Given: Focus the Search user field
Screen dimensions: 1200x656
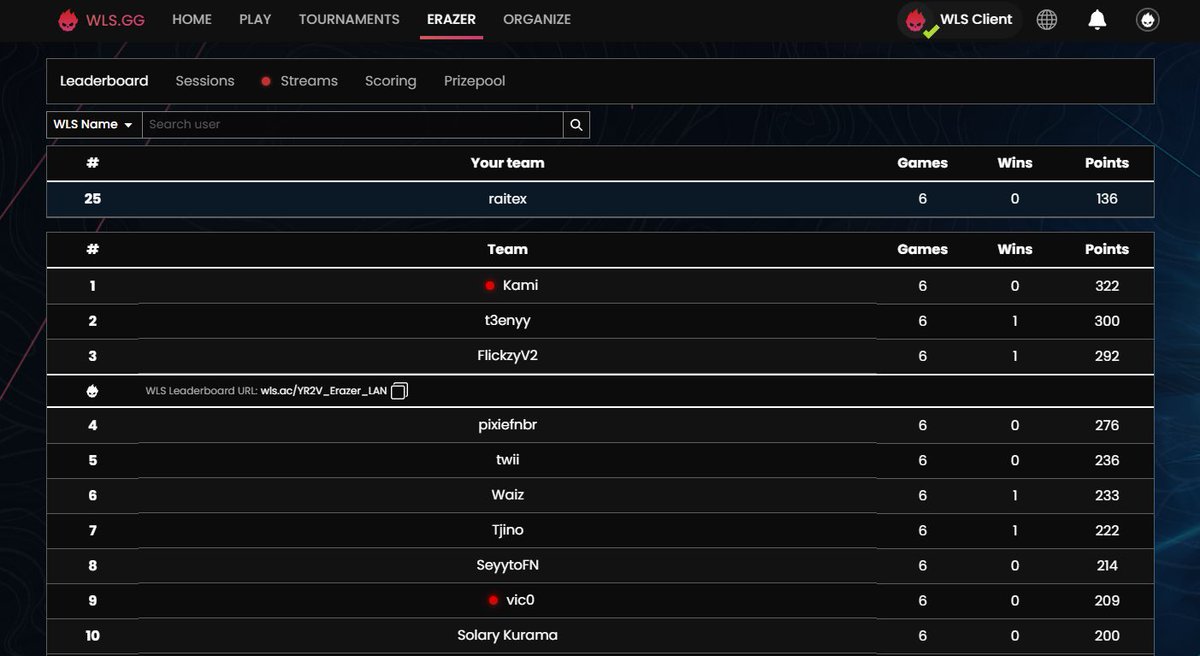Looking at the screenshot, I should (x=352, y=125).
